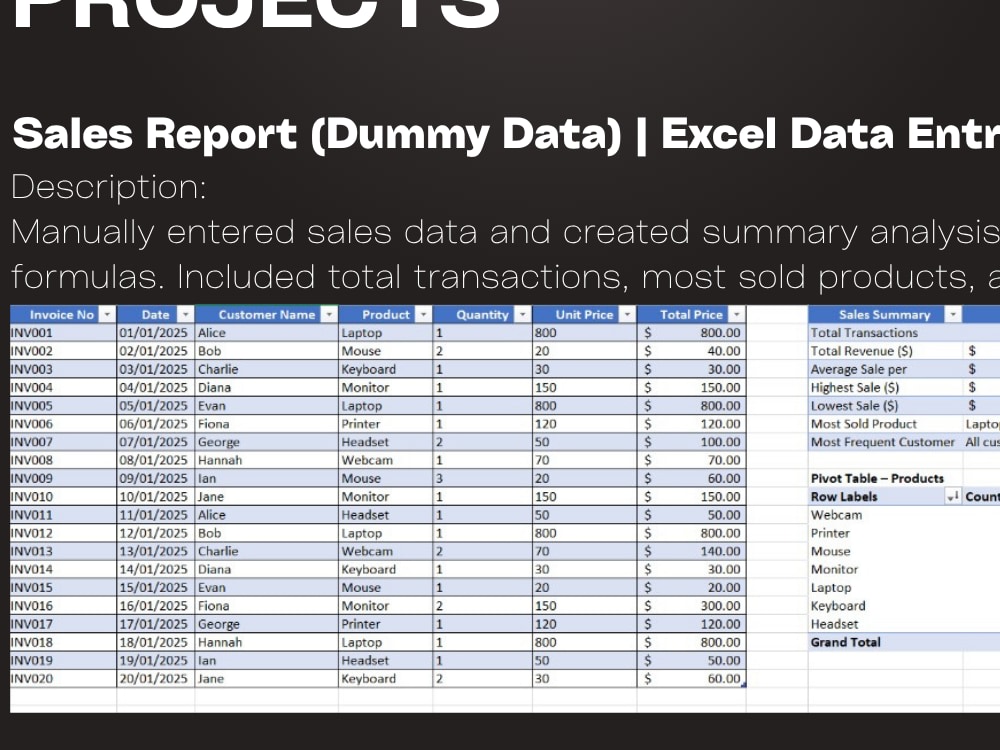
Task: Select the Customer Name header cell
Action: [x=267, y=314]
